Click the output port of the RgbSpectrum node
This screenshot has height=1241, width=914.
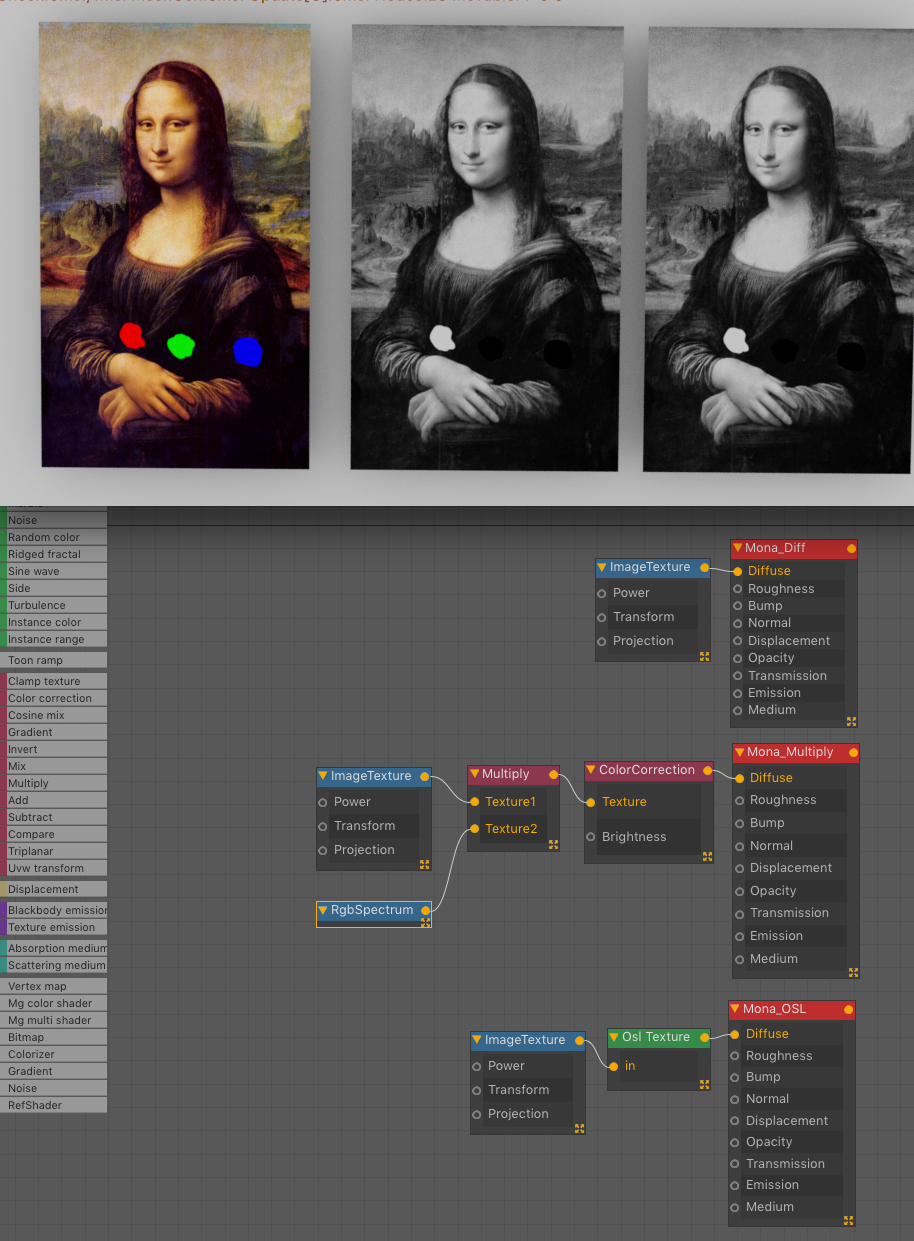click(x=425, y=910)
